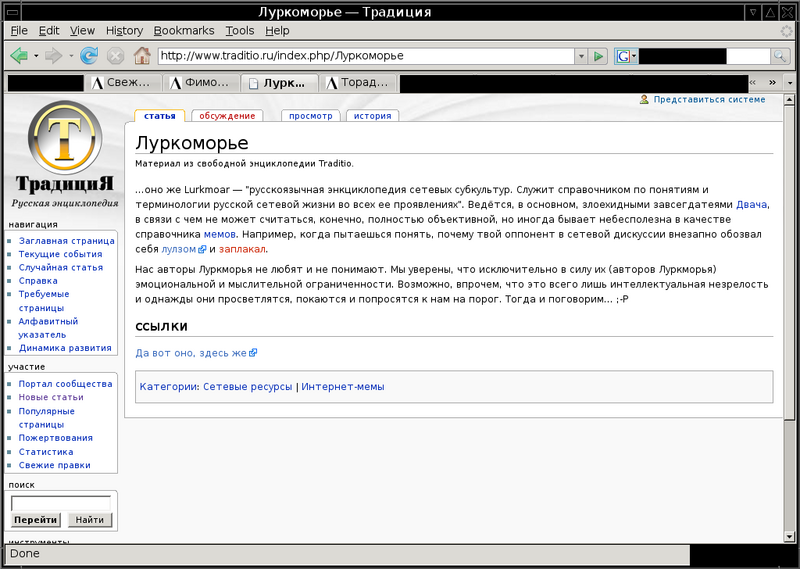Go to Заглавная страница in sidebar
800x569 pixels.
(x=67, y=240)
